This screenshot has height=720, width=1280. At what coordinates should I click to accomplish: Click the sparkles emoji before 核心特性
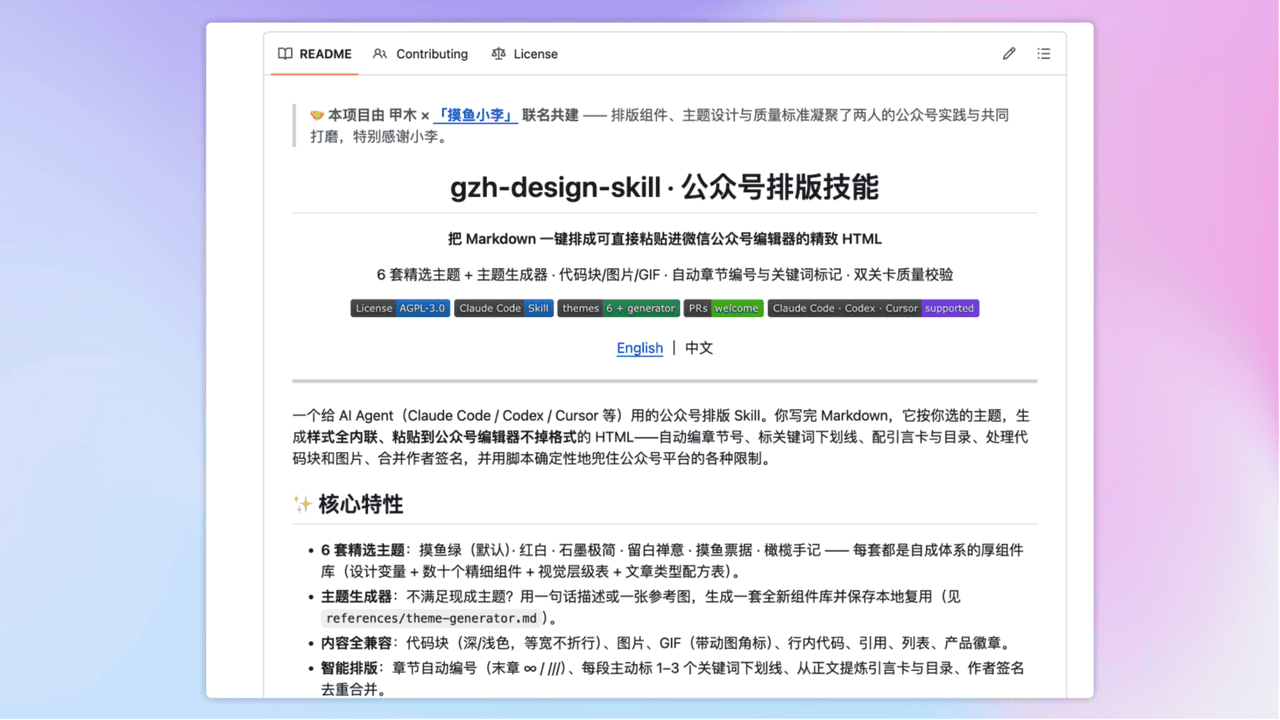(x=303, y=504)
